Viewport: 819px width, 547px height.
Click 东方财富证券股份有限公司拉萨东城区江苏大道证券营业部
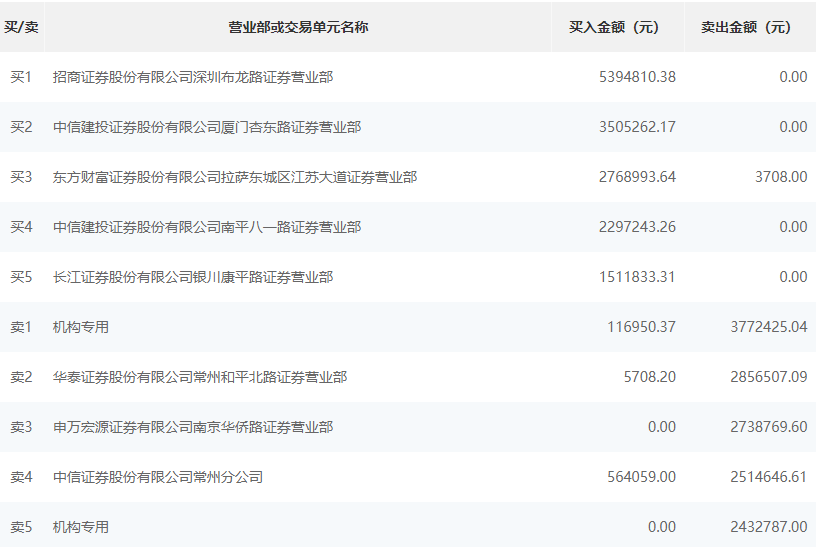235,177
